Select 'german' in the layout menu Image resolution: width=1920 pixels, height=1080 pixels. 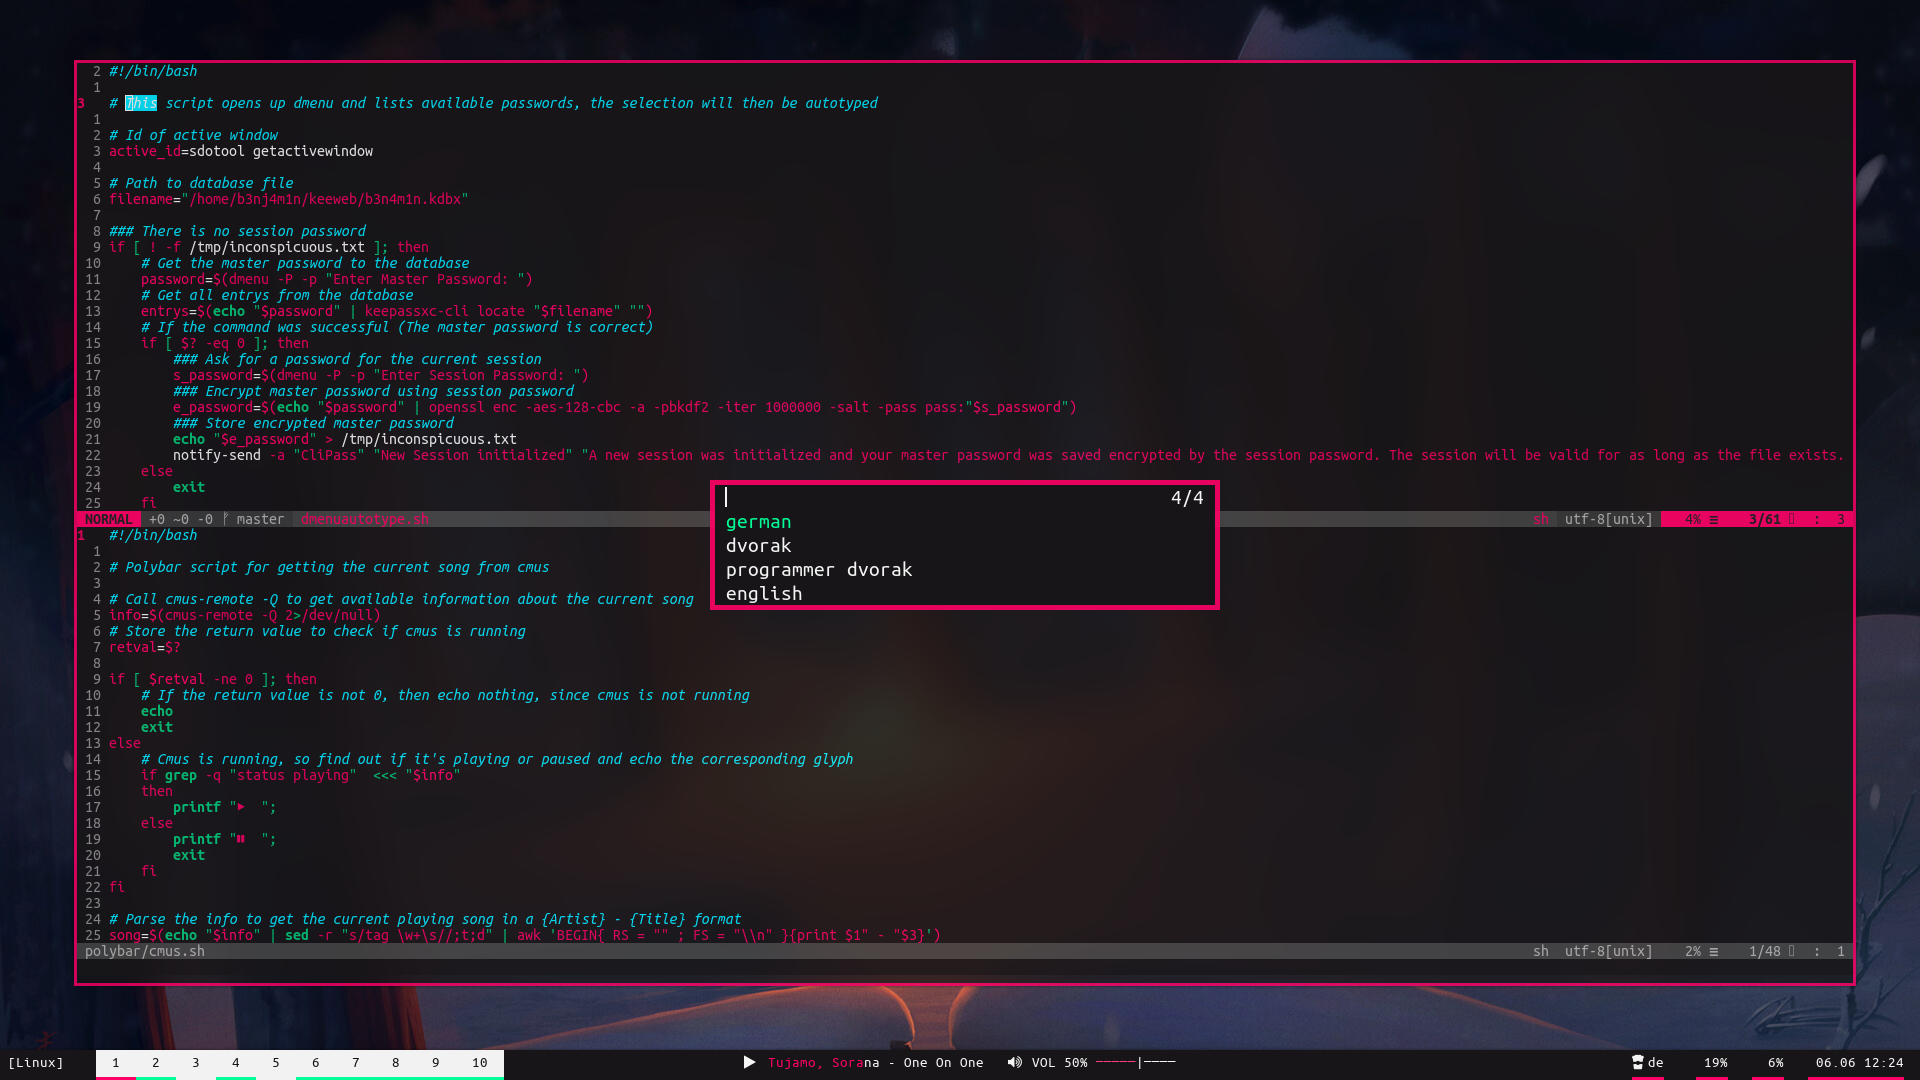click(x=758, y=521)
